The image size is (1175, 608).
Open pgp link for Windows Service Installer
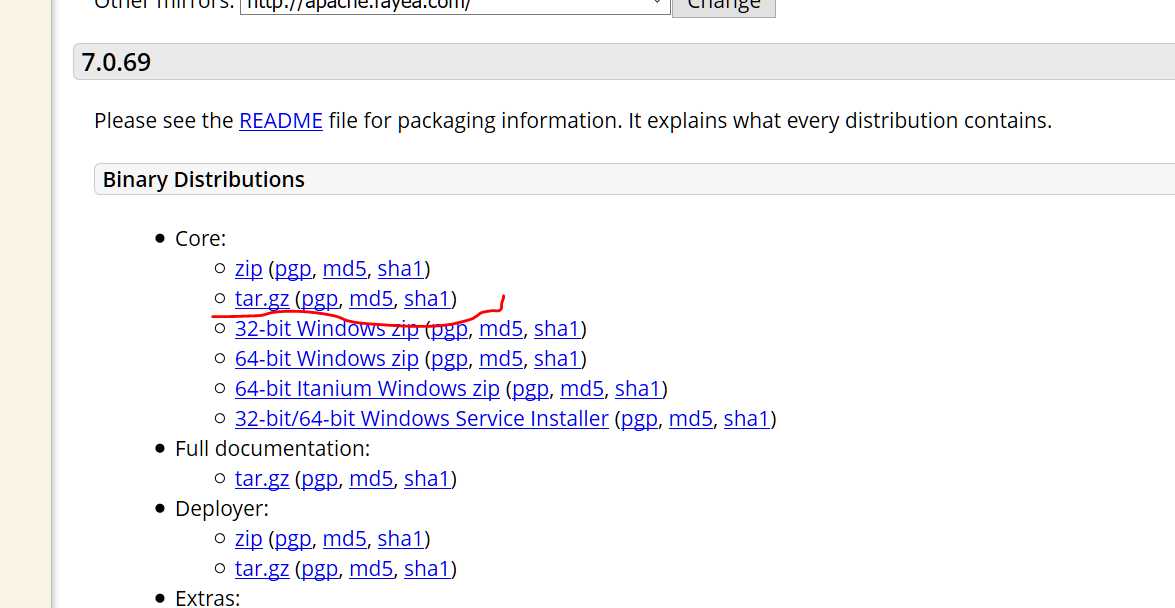(638, 418)
